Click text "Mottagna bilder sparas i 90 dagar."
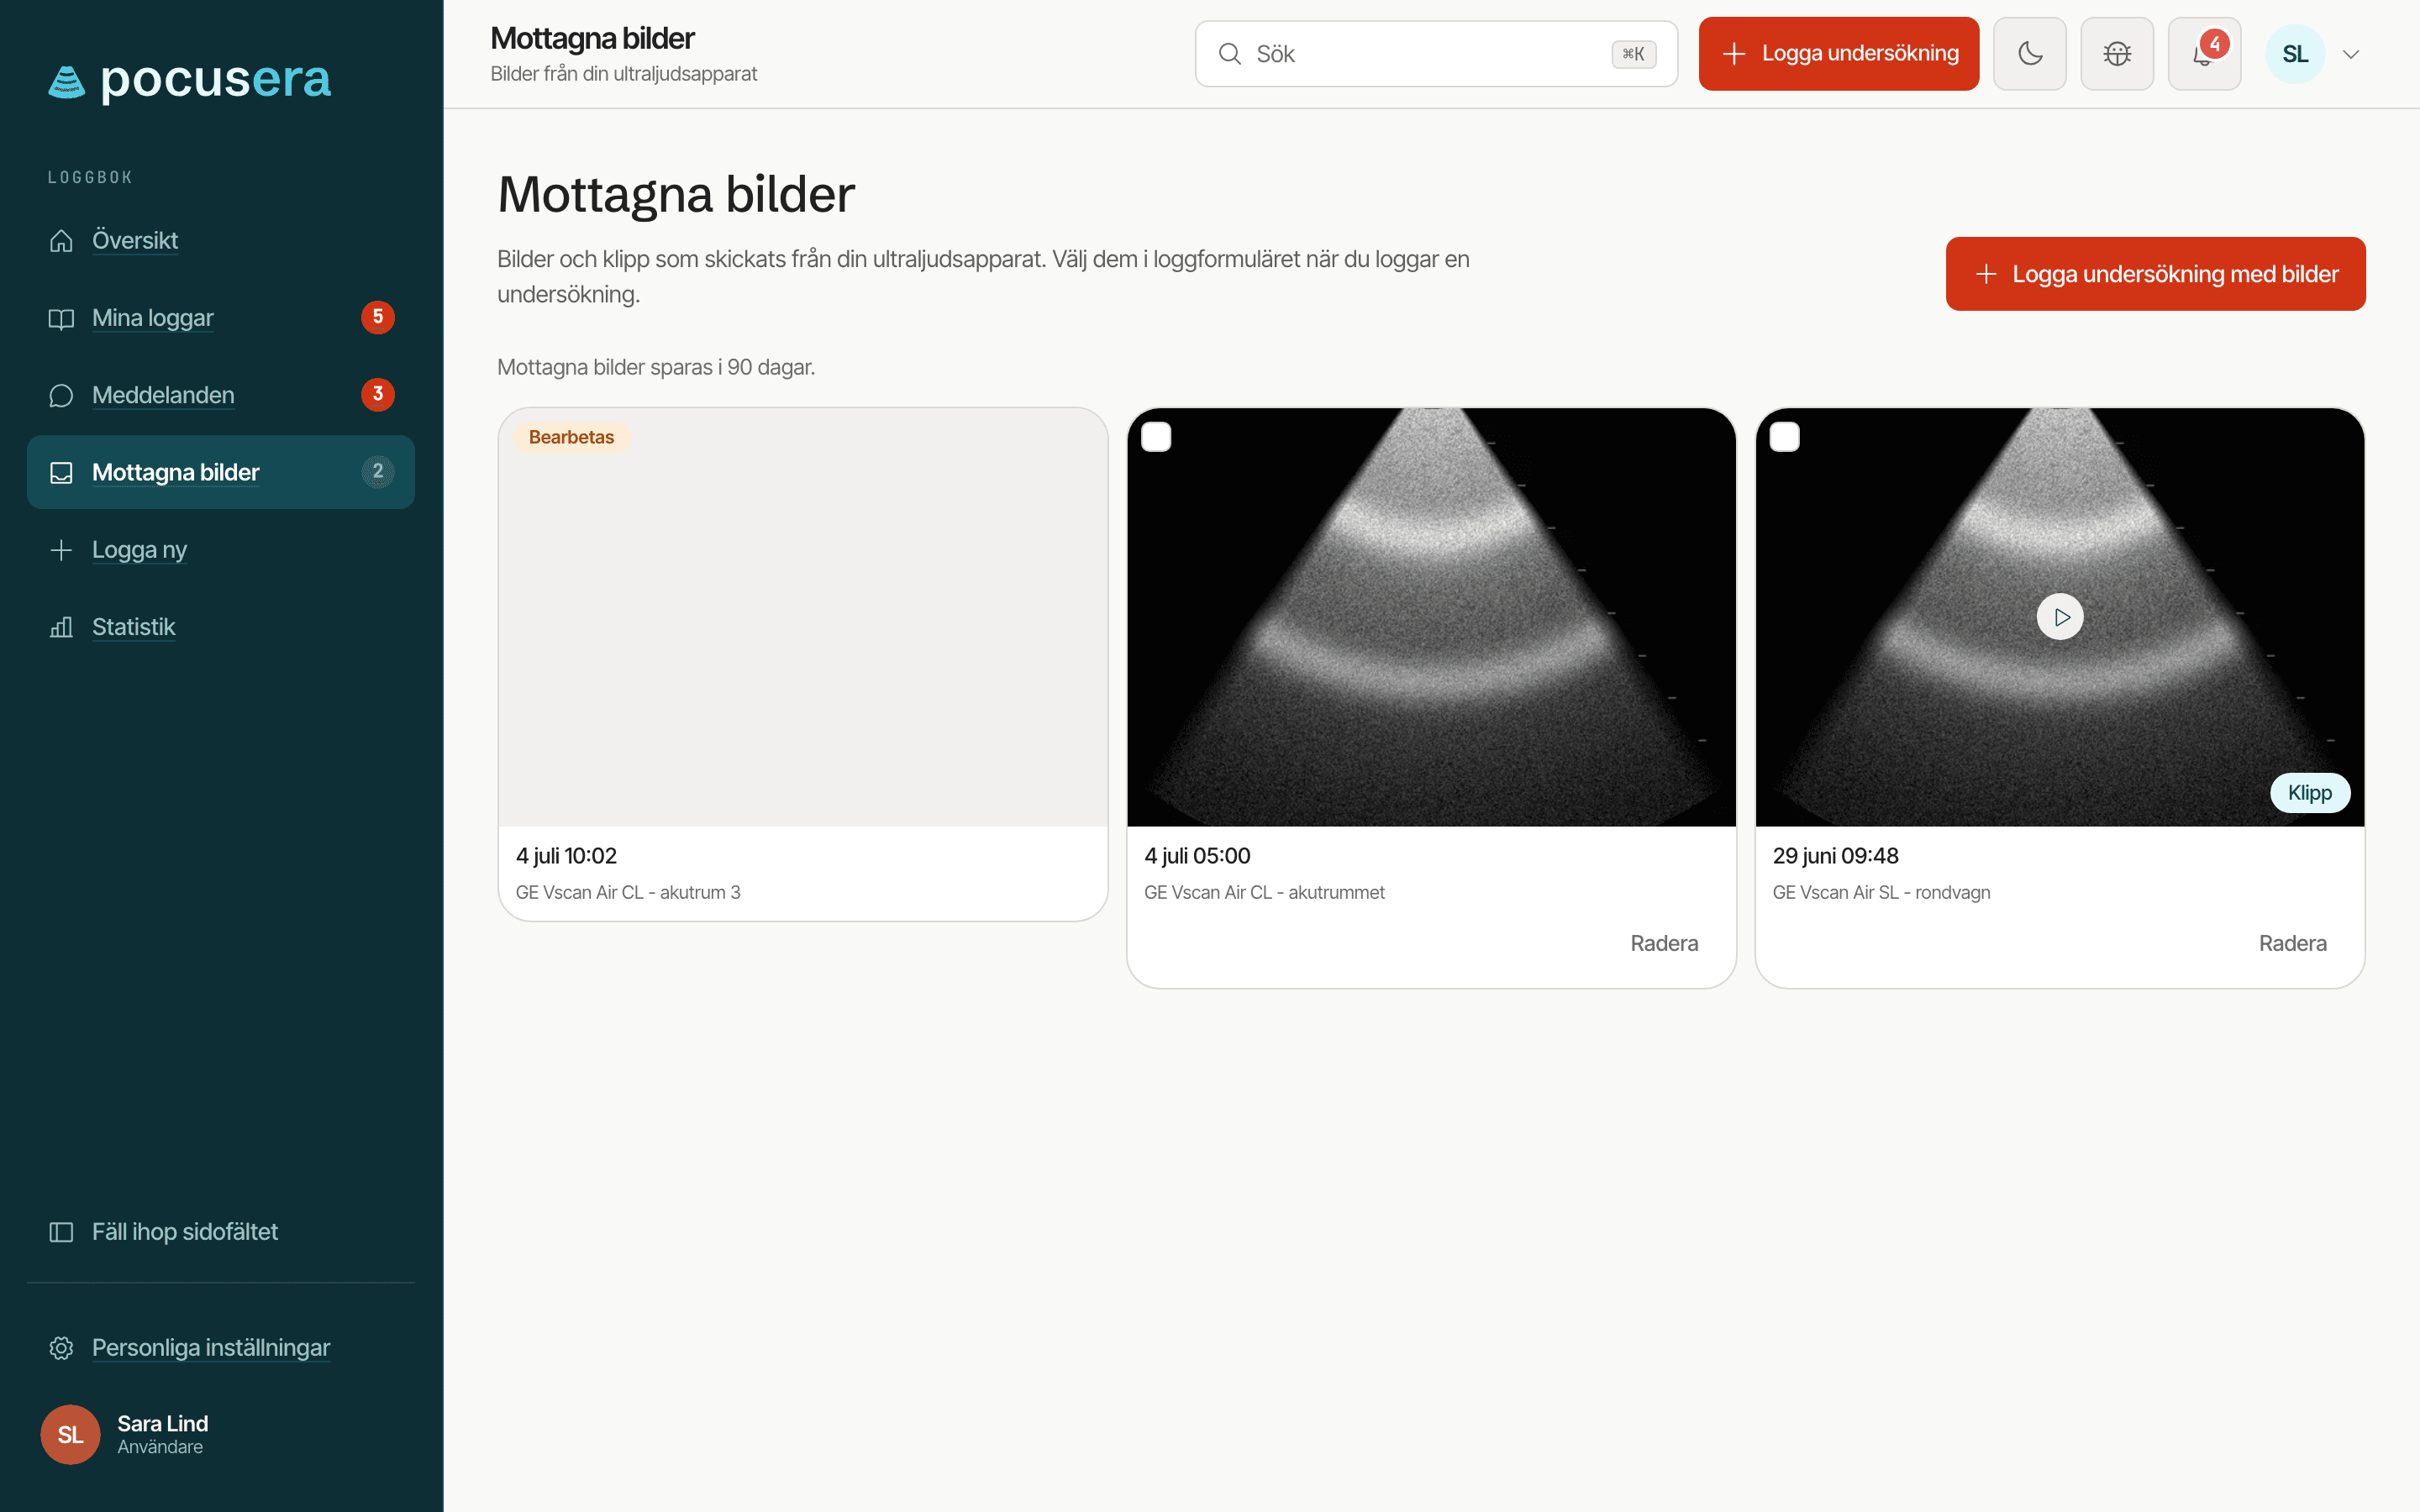Image resolution: width=2420 pixels, height=1512 pixels. pyautogui.click(x=656, y=367)
